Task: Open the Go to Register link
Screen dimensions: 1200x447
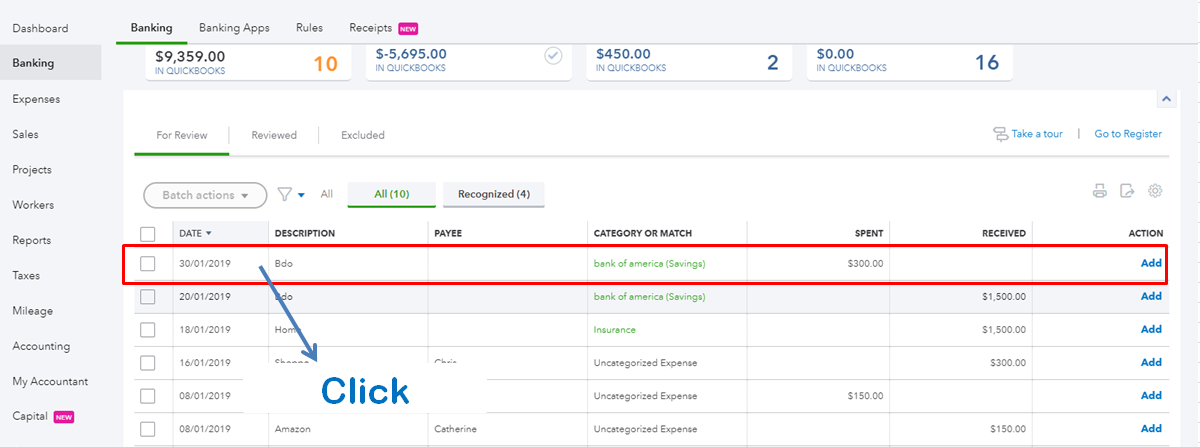Action: (1128, 134)
